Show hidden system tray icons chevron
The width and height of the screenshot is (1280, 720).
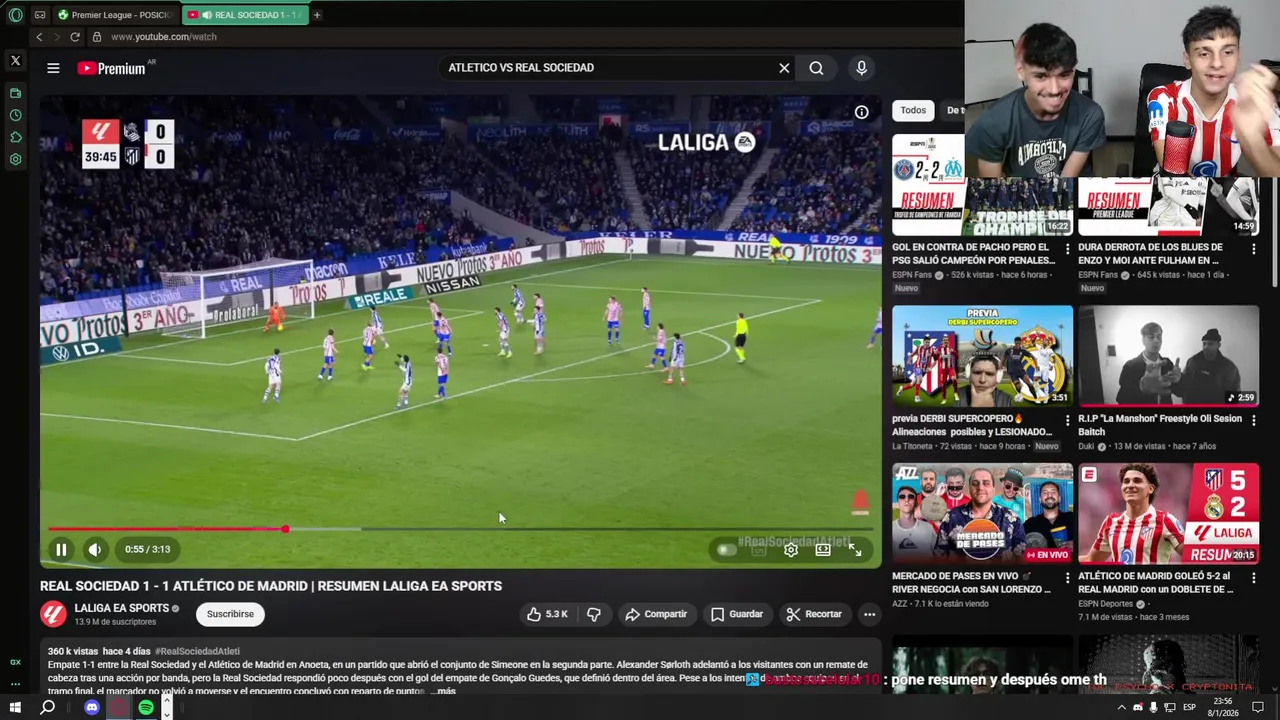point(1121,708)
